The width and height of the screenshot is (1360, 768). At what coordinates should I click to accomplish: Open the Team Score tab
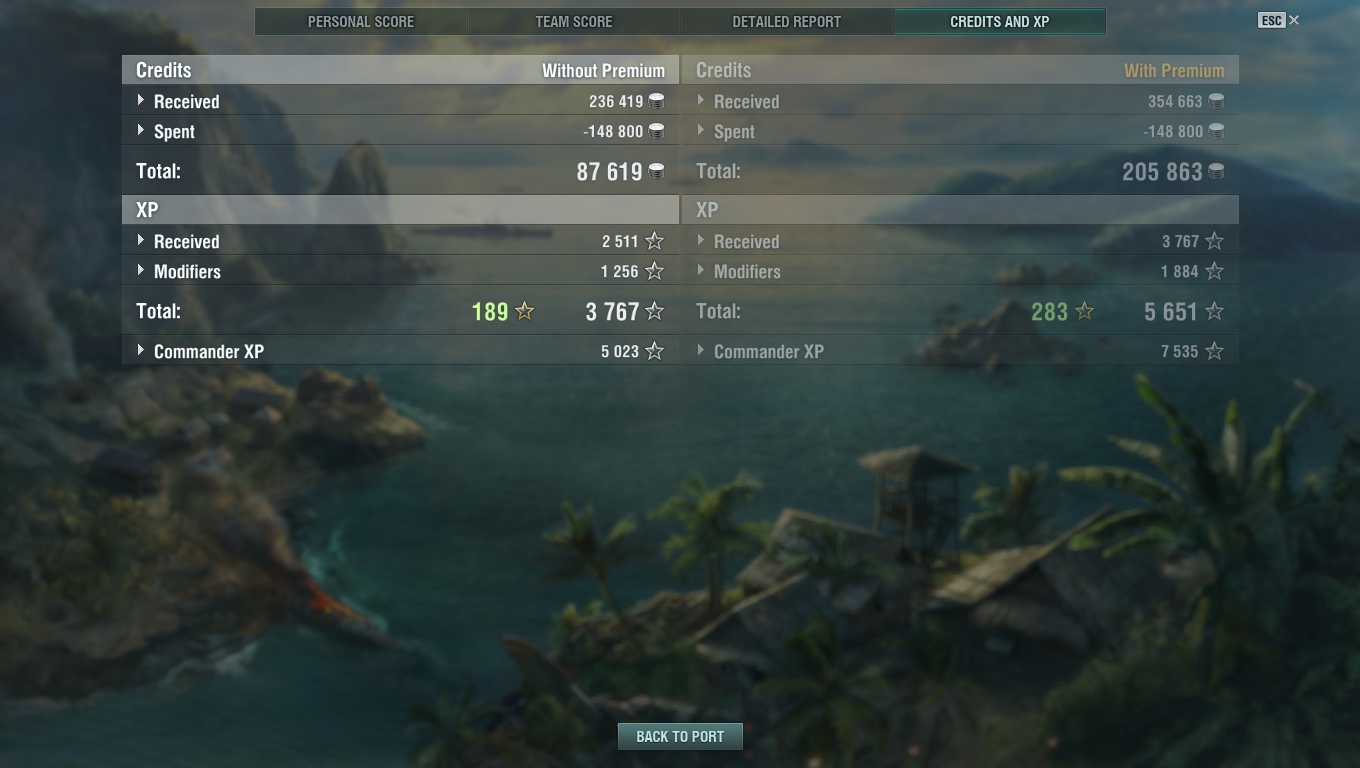coord(574,21)
